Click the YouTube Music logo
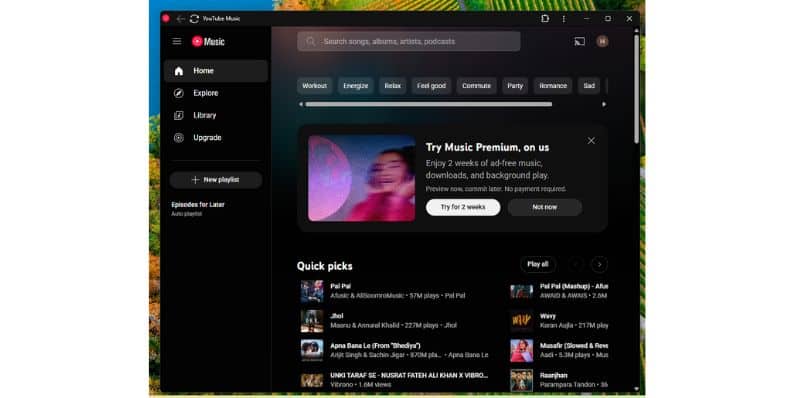Image resolution: width=794 pixels, height=398 pixels. click(208, 42)
